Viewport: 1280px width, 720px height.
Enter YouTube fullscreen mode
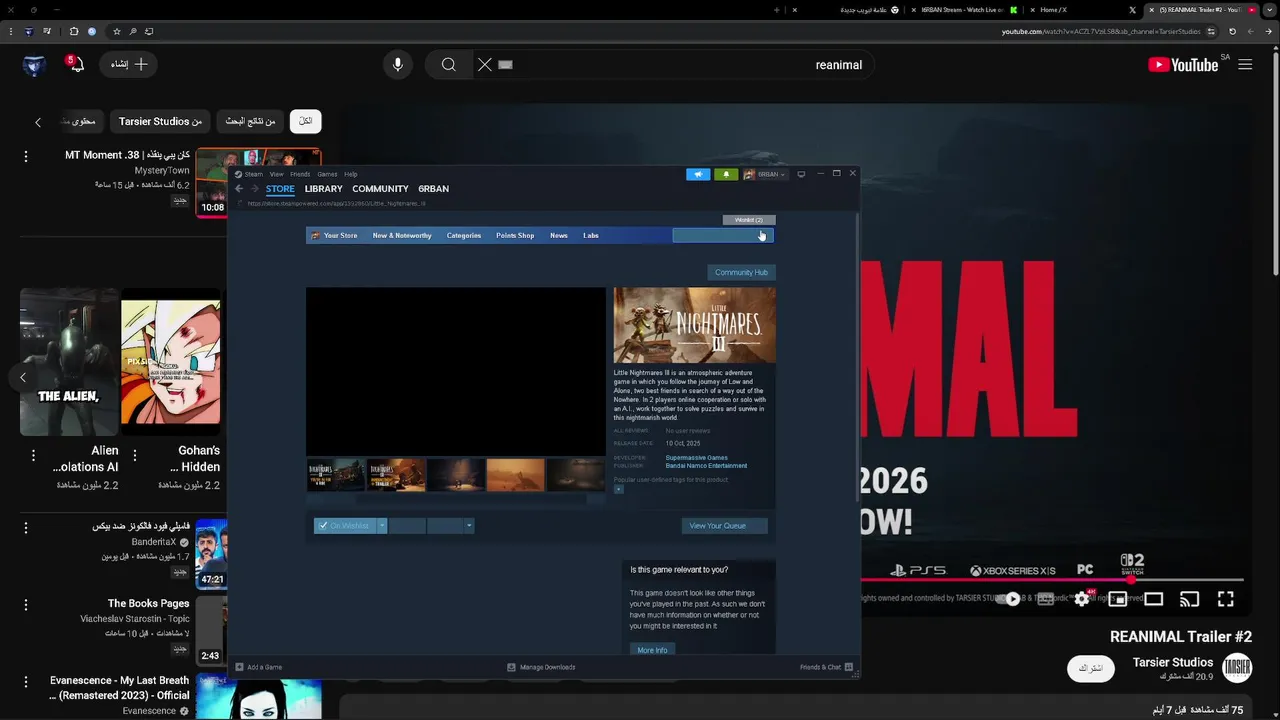pos(1225,599)
